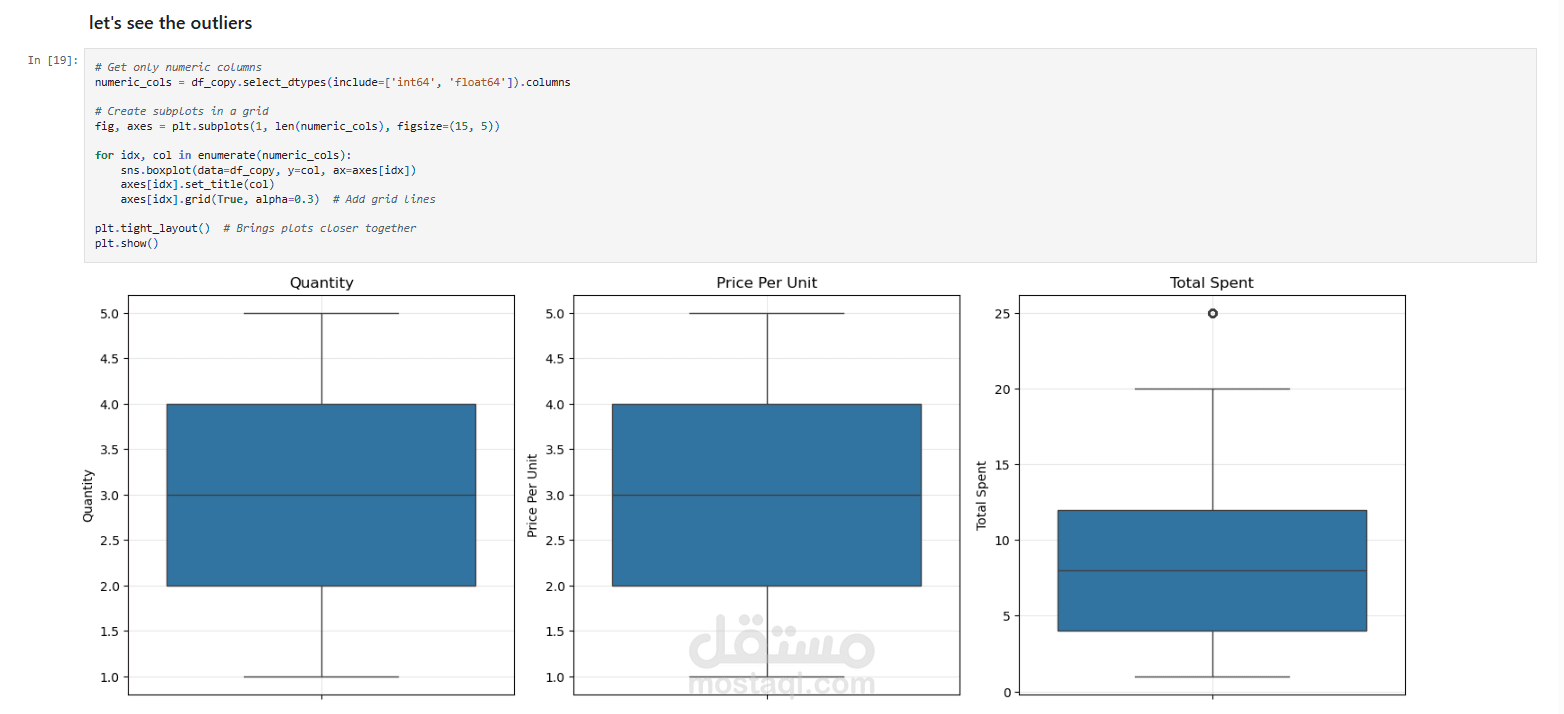Click the Total Spent plot title
The image size is (1564, 714).
(x=1212, y=283)
